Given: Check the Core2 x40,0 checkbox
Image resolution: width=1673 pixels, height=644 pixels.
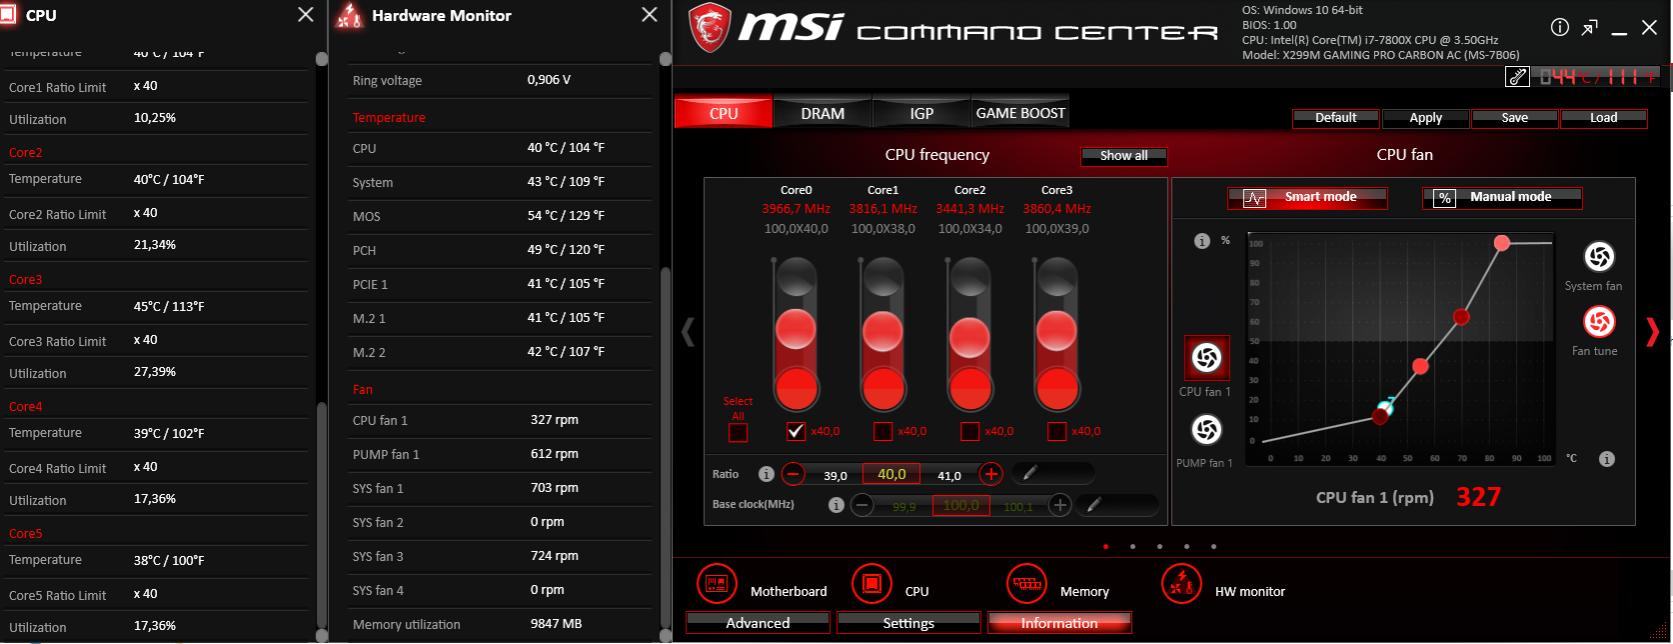Looking at the screenshot, I should coord(969,431).
